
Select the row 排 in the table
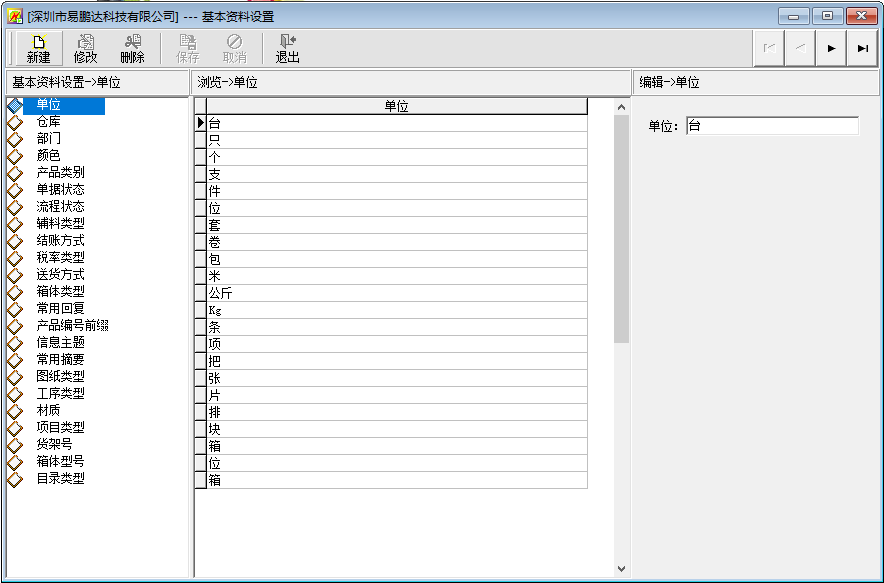pos(397,412)
